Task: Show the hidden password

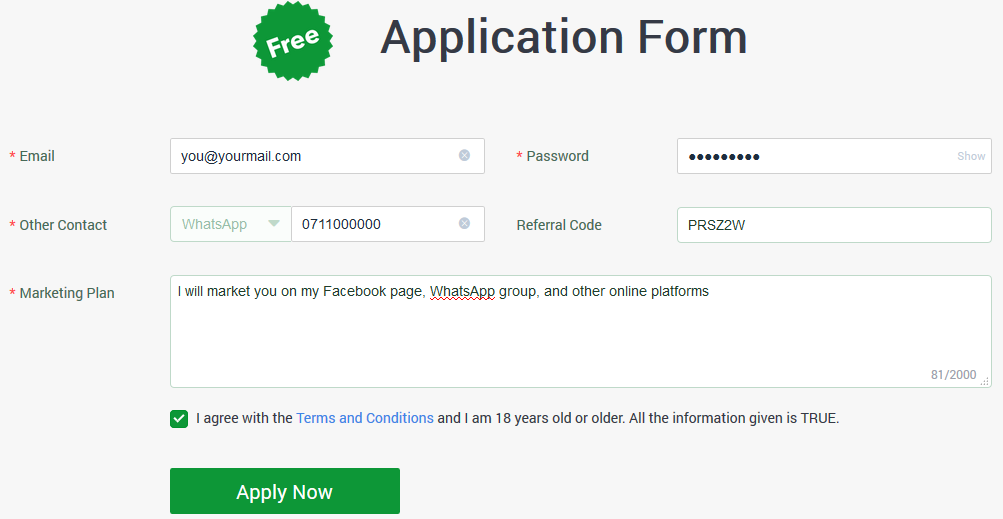Action: tap(971, 156)
